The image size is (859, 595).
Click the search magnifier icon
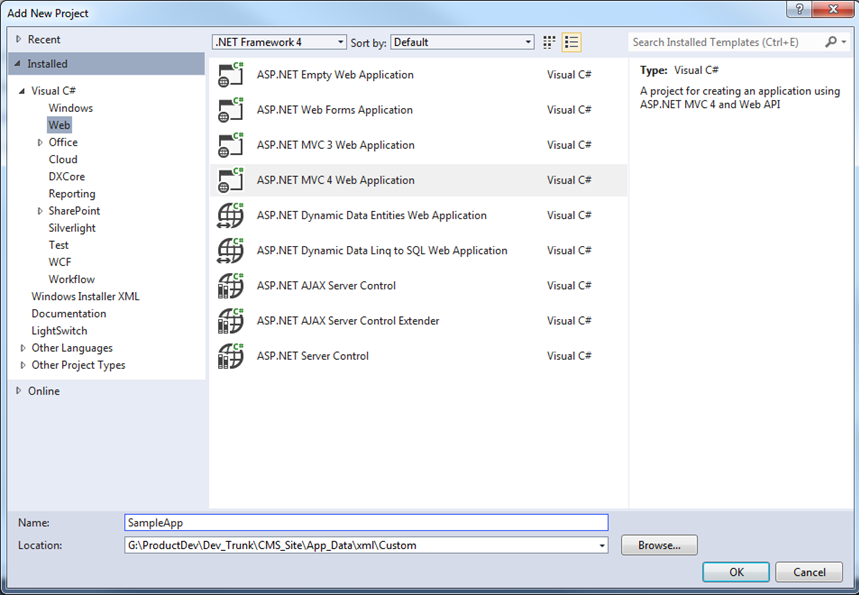(x=831, y=42)
